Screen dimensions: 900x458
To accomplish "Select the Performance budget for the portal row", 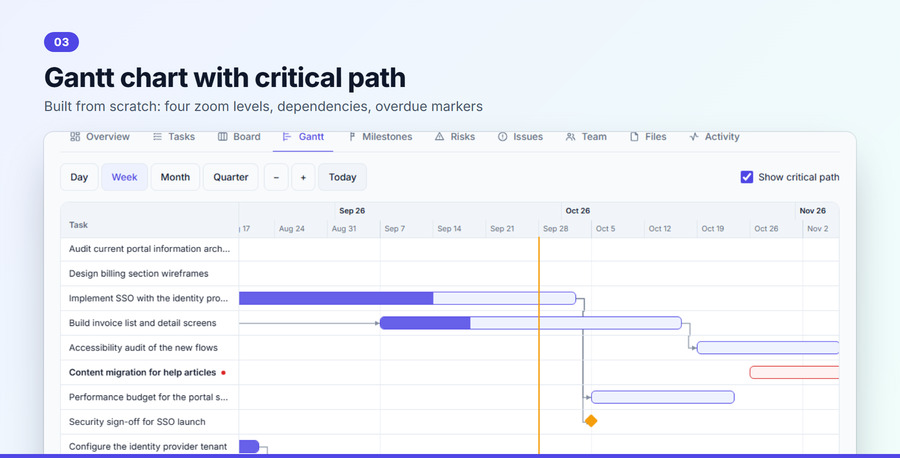I will coord(149,397).
